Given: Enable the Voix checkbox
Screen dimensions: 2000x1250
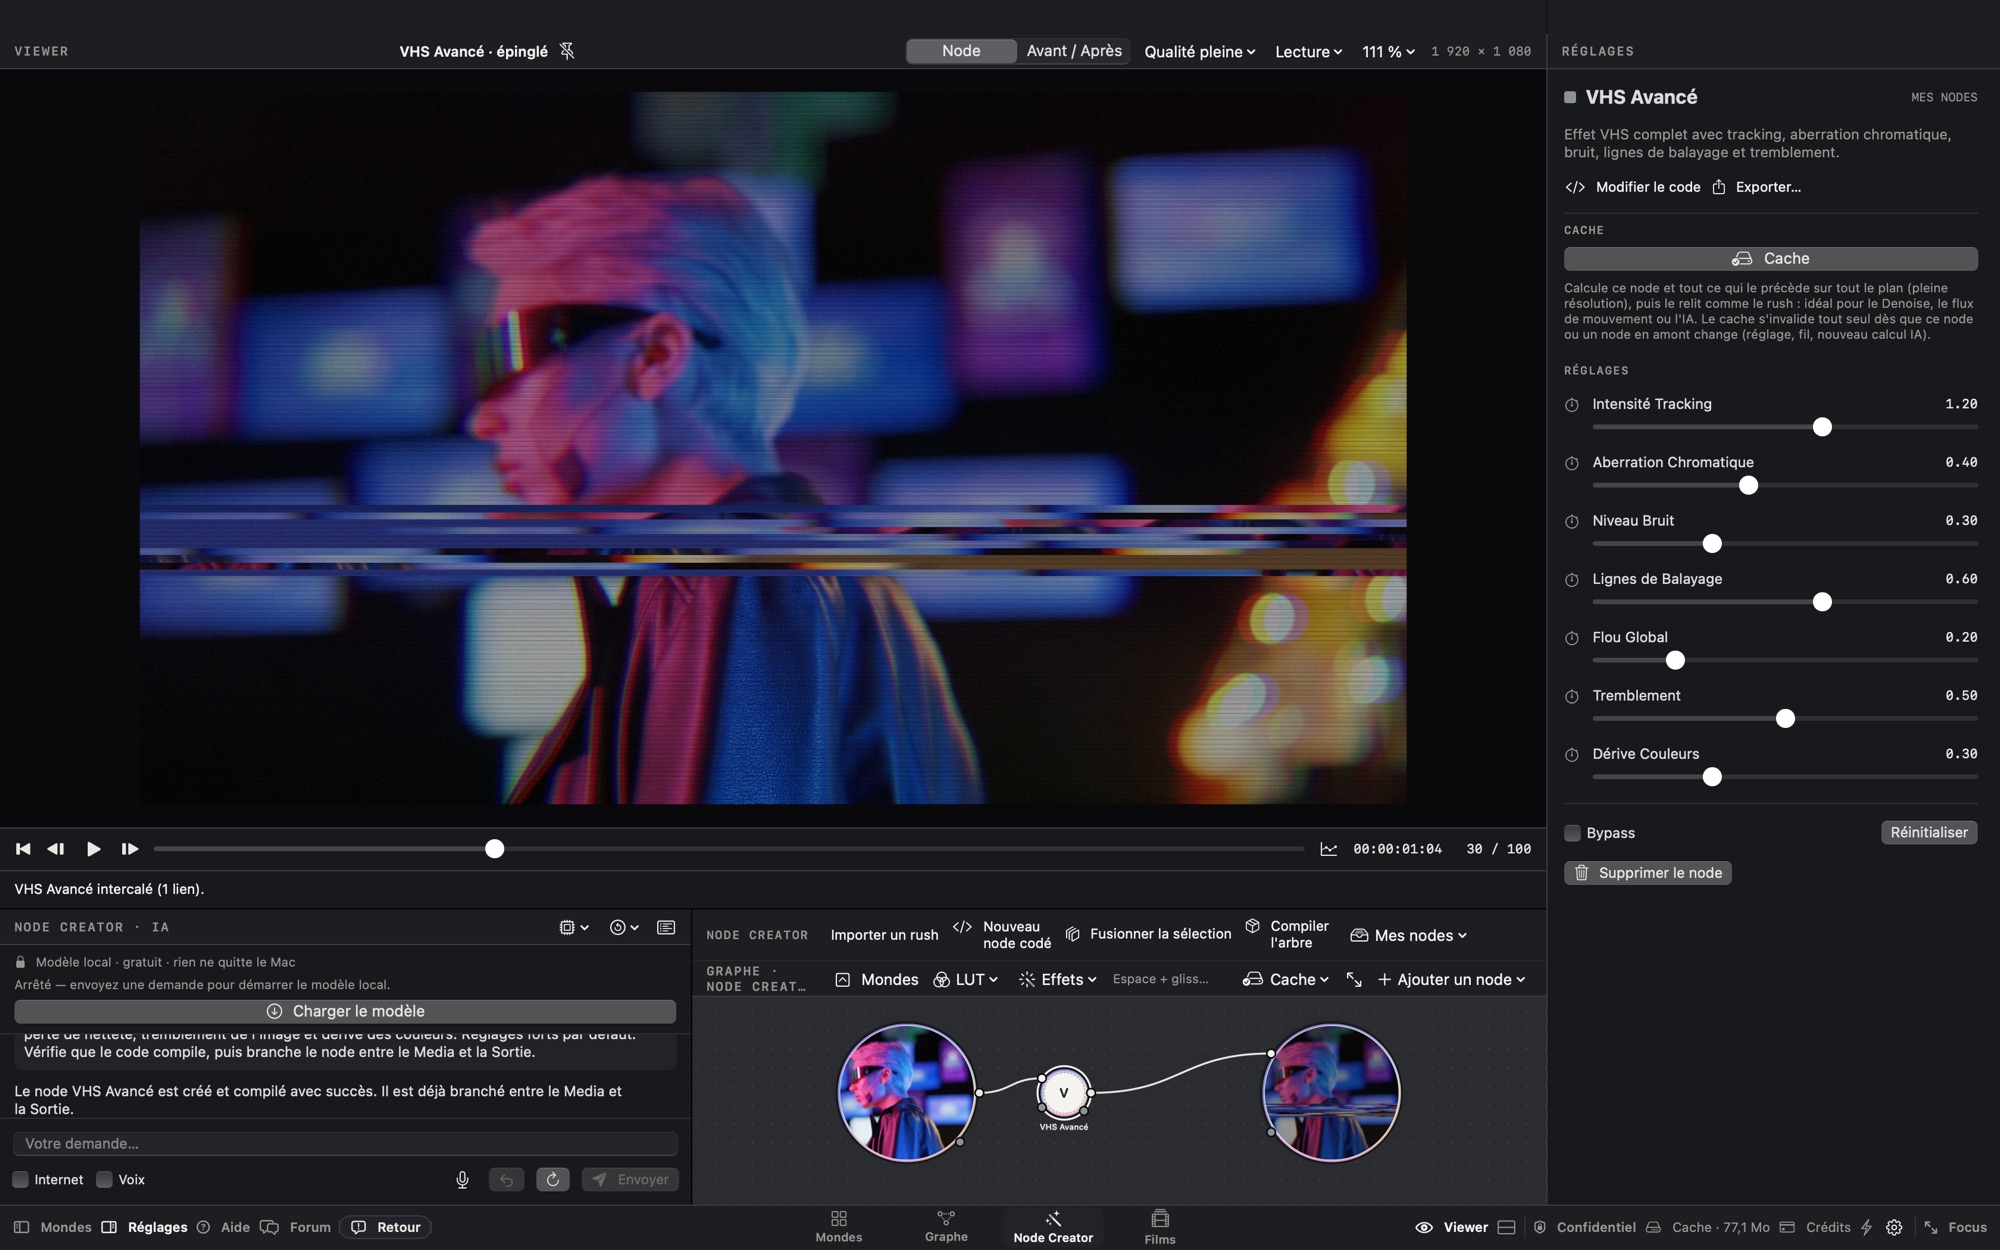Looking at the screenshot, I should coord(104,1180).
